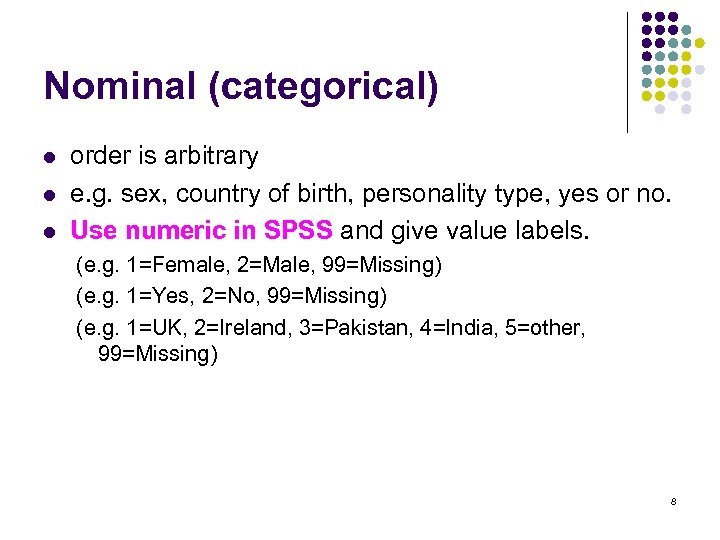Click the slide title "Nominal (categorical)"

[x=240, y=86]
